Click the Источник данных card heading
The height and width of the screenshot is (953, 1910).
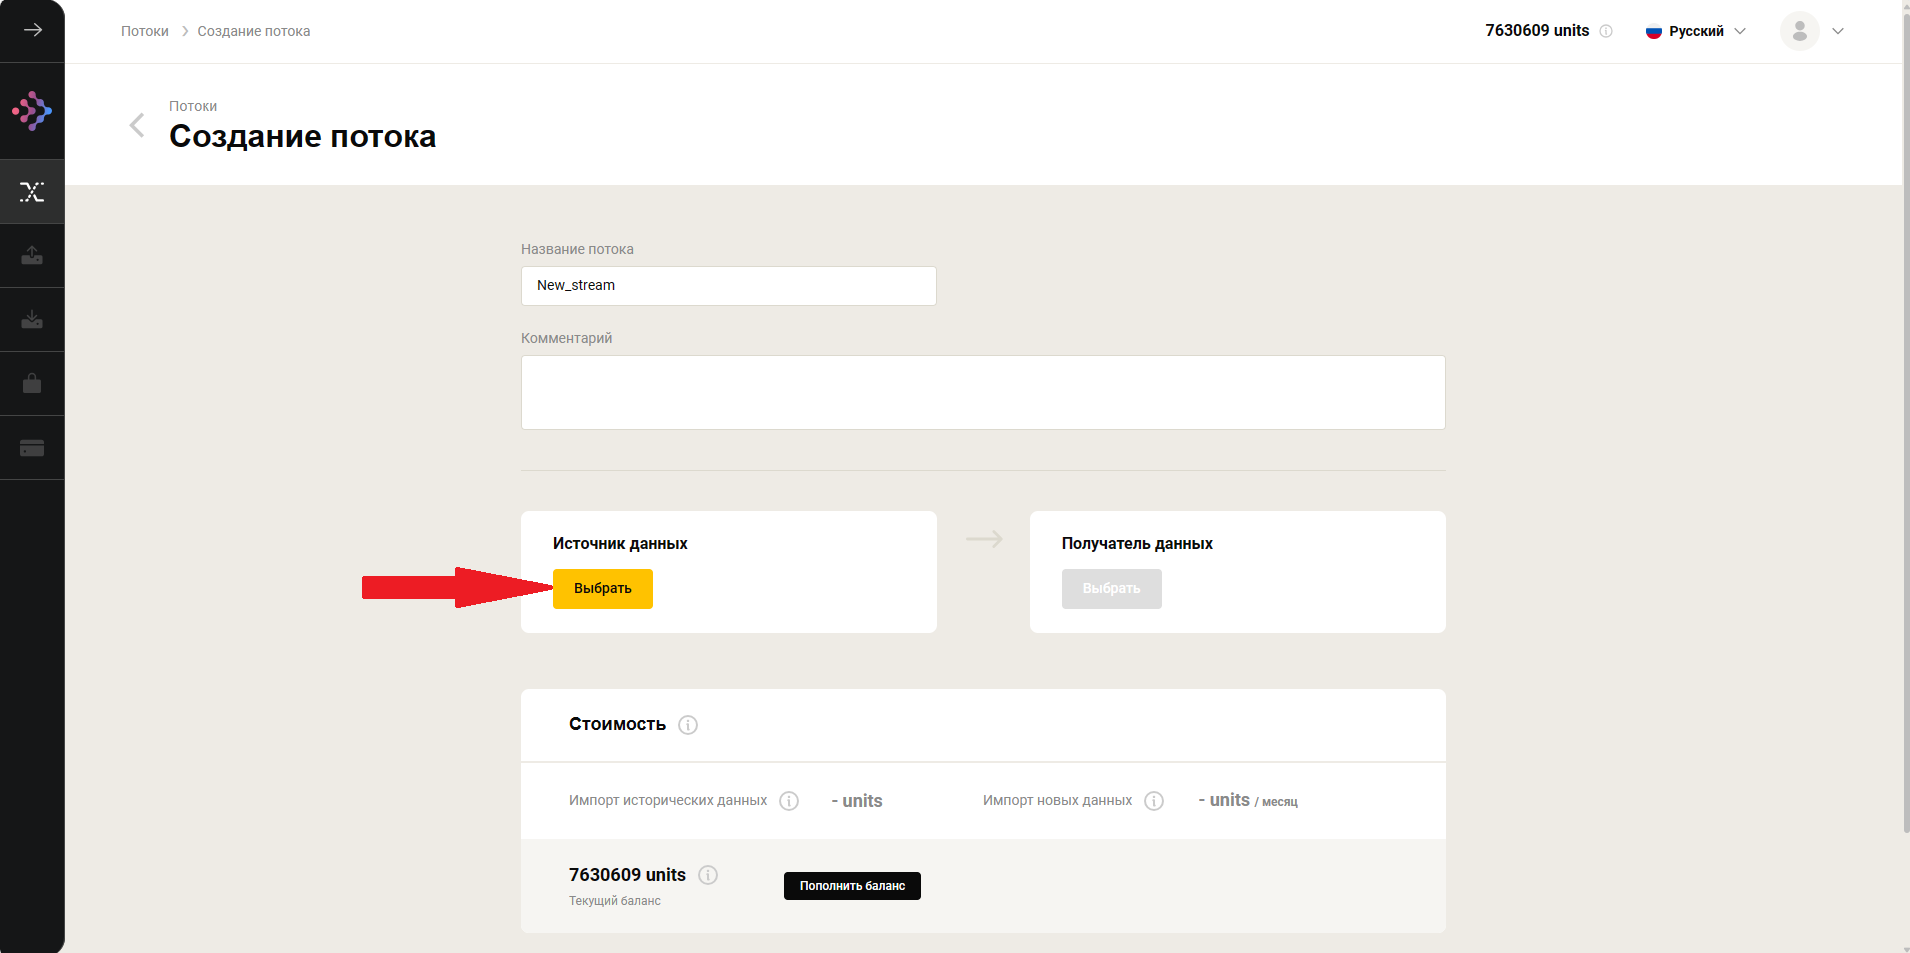620,544
